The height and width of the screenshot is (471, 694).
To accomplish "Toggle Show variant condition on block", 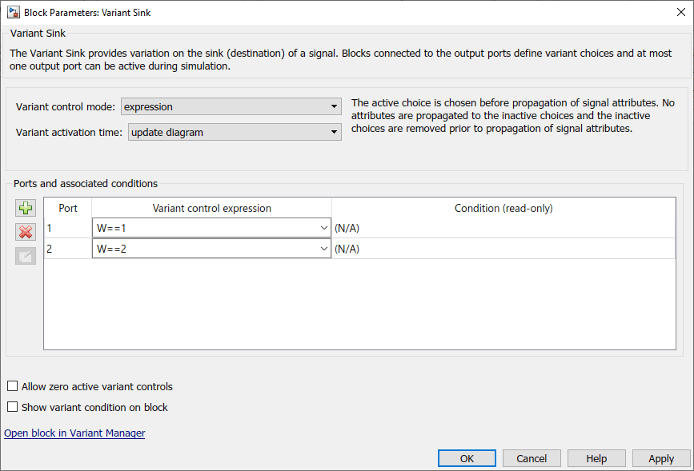I will tap(12, 407).
